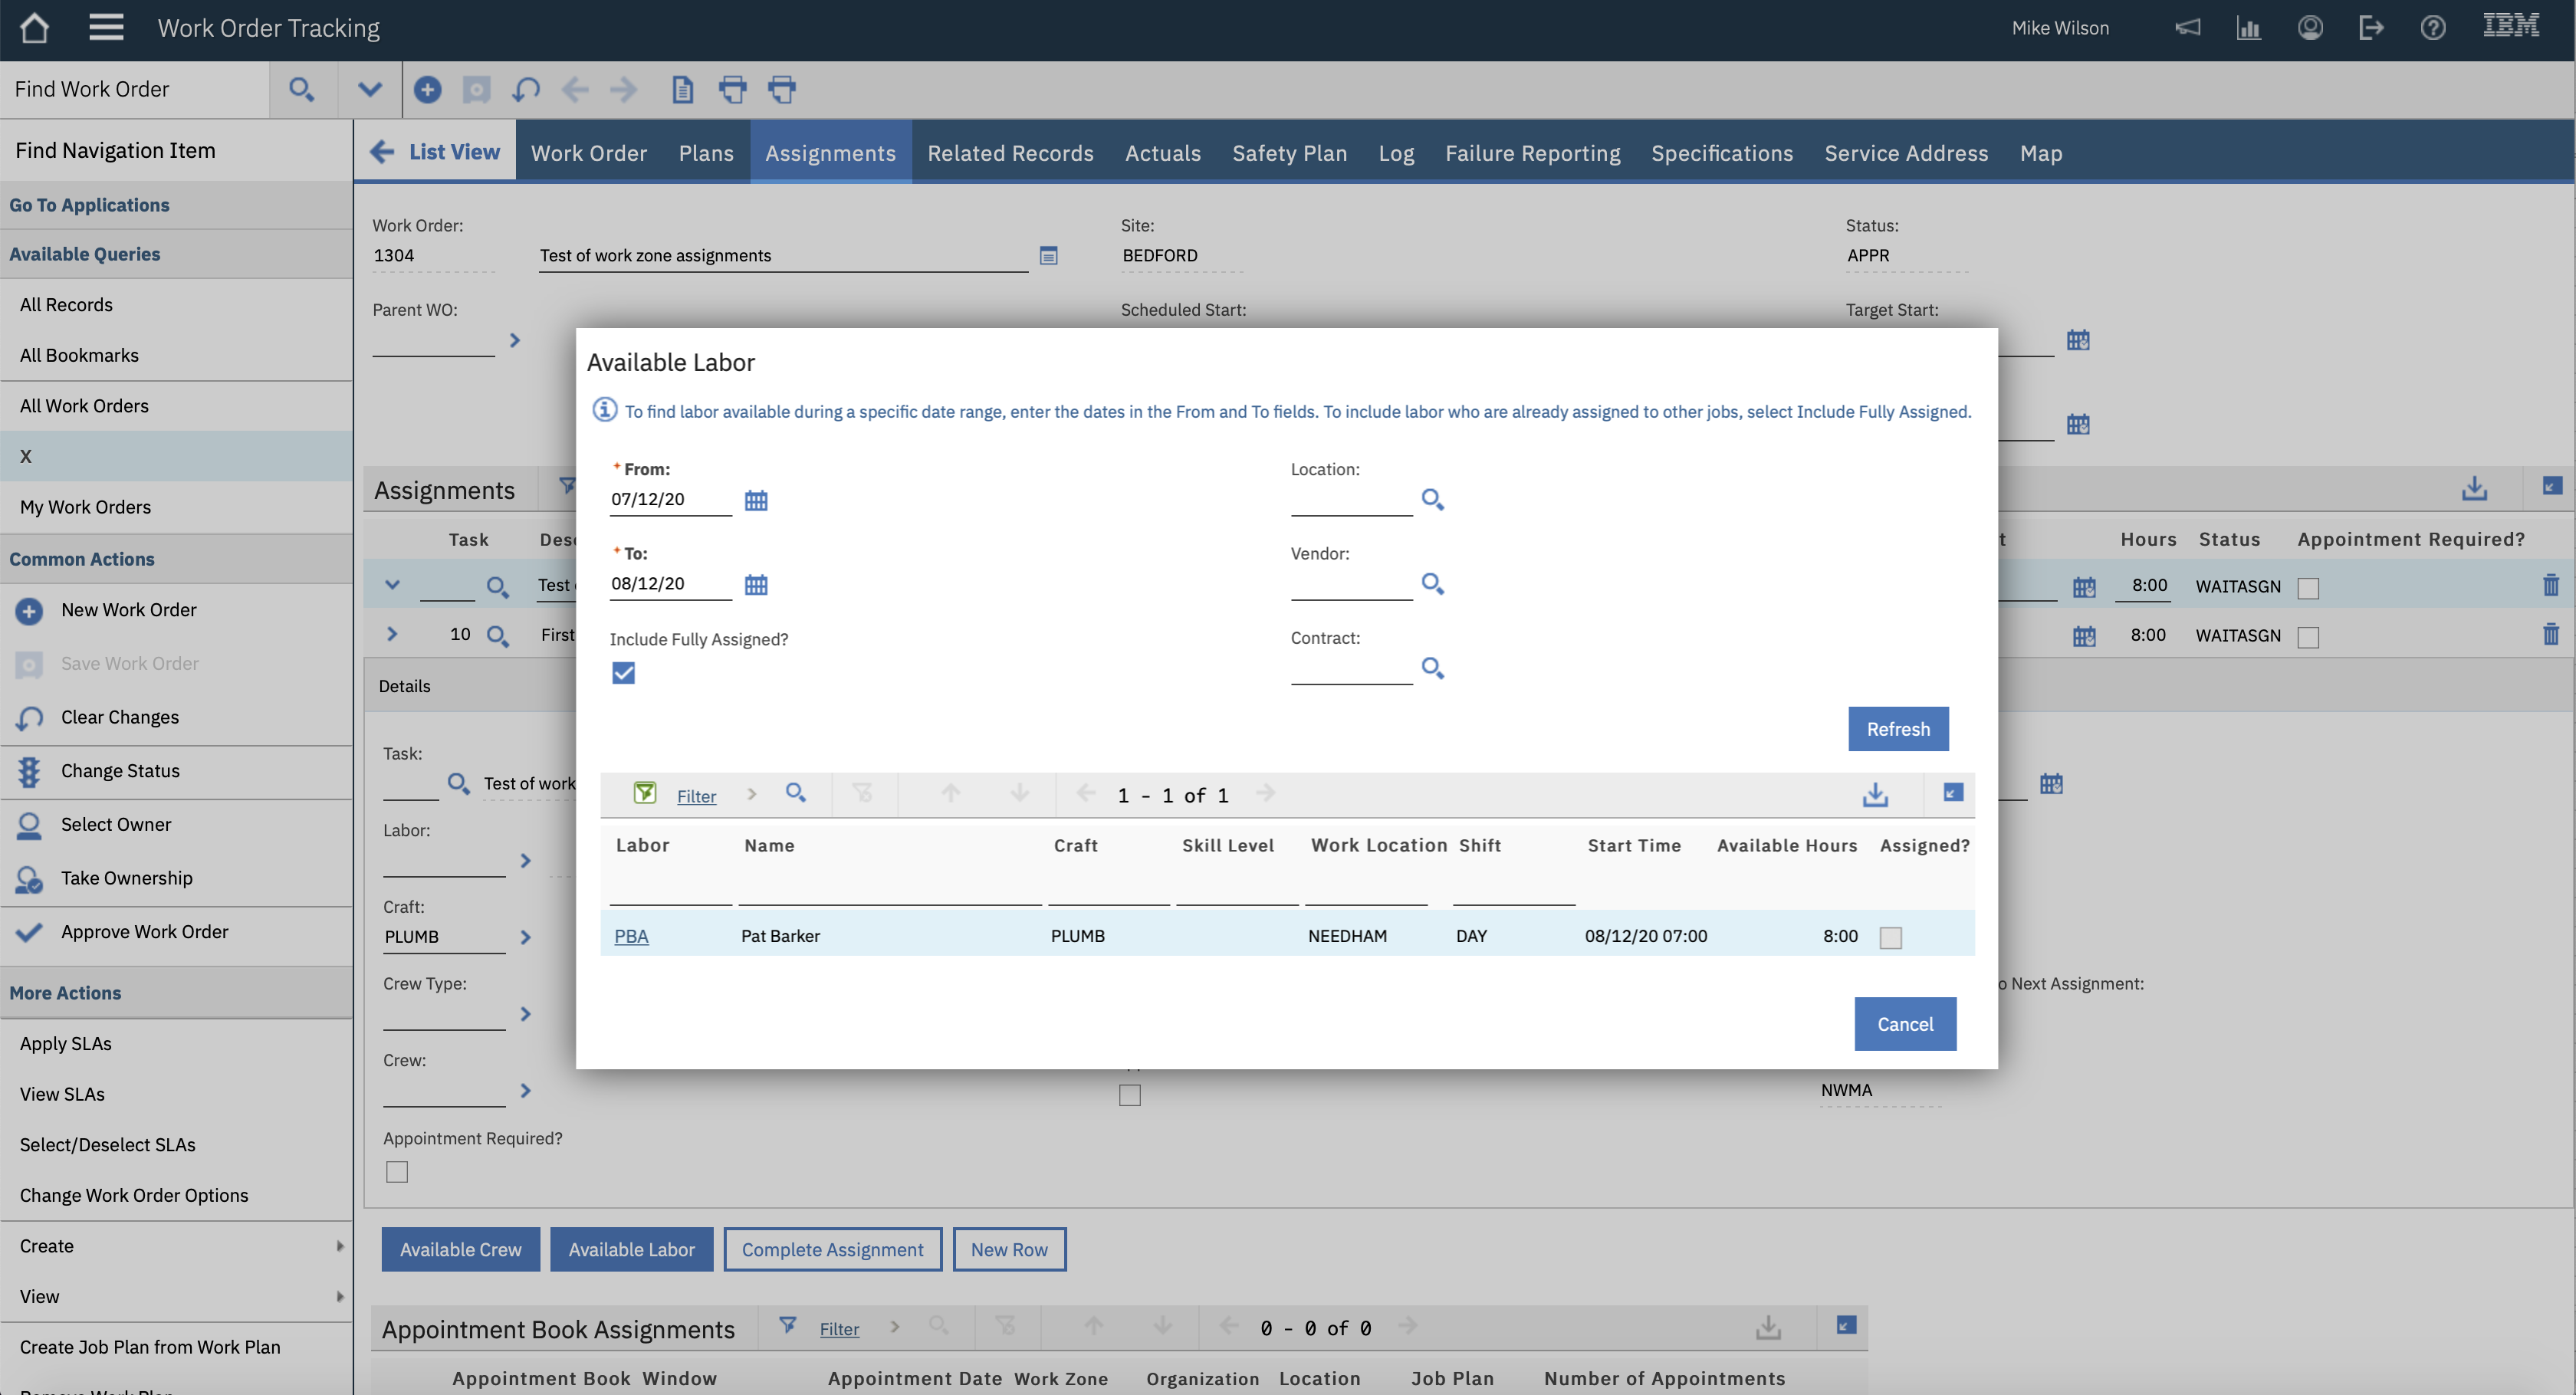Check the Assigned box for Pat Barker
The height and width of the screenshot is (1395, 2576).
1890,937
